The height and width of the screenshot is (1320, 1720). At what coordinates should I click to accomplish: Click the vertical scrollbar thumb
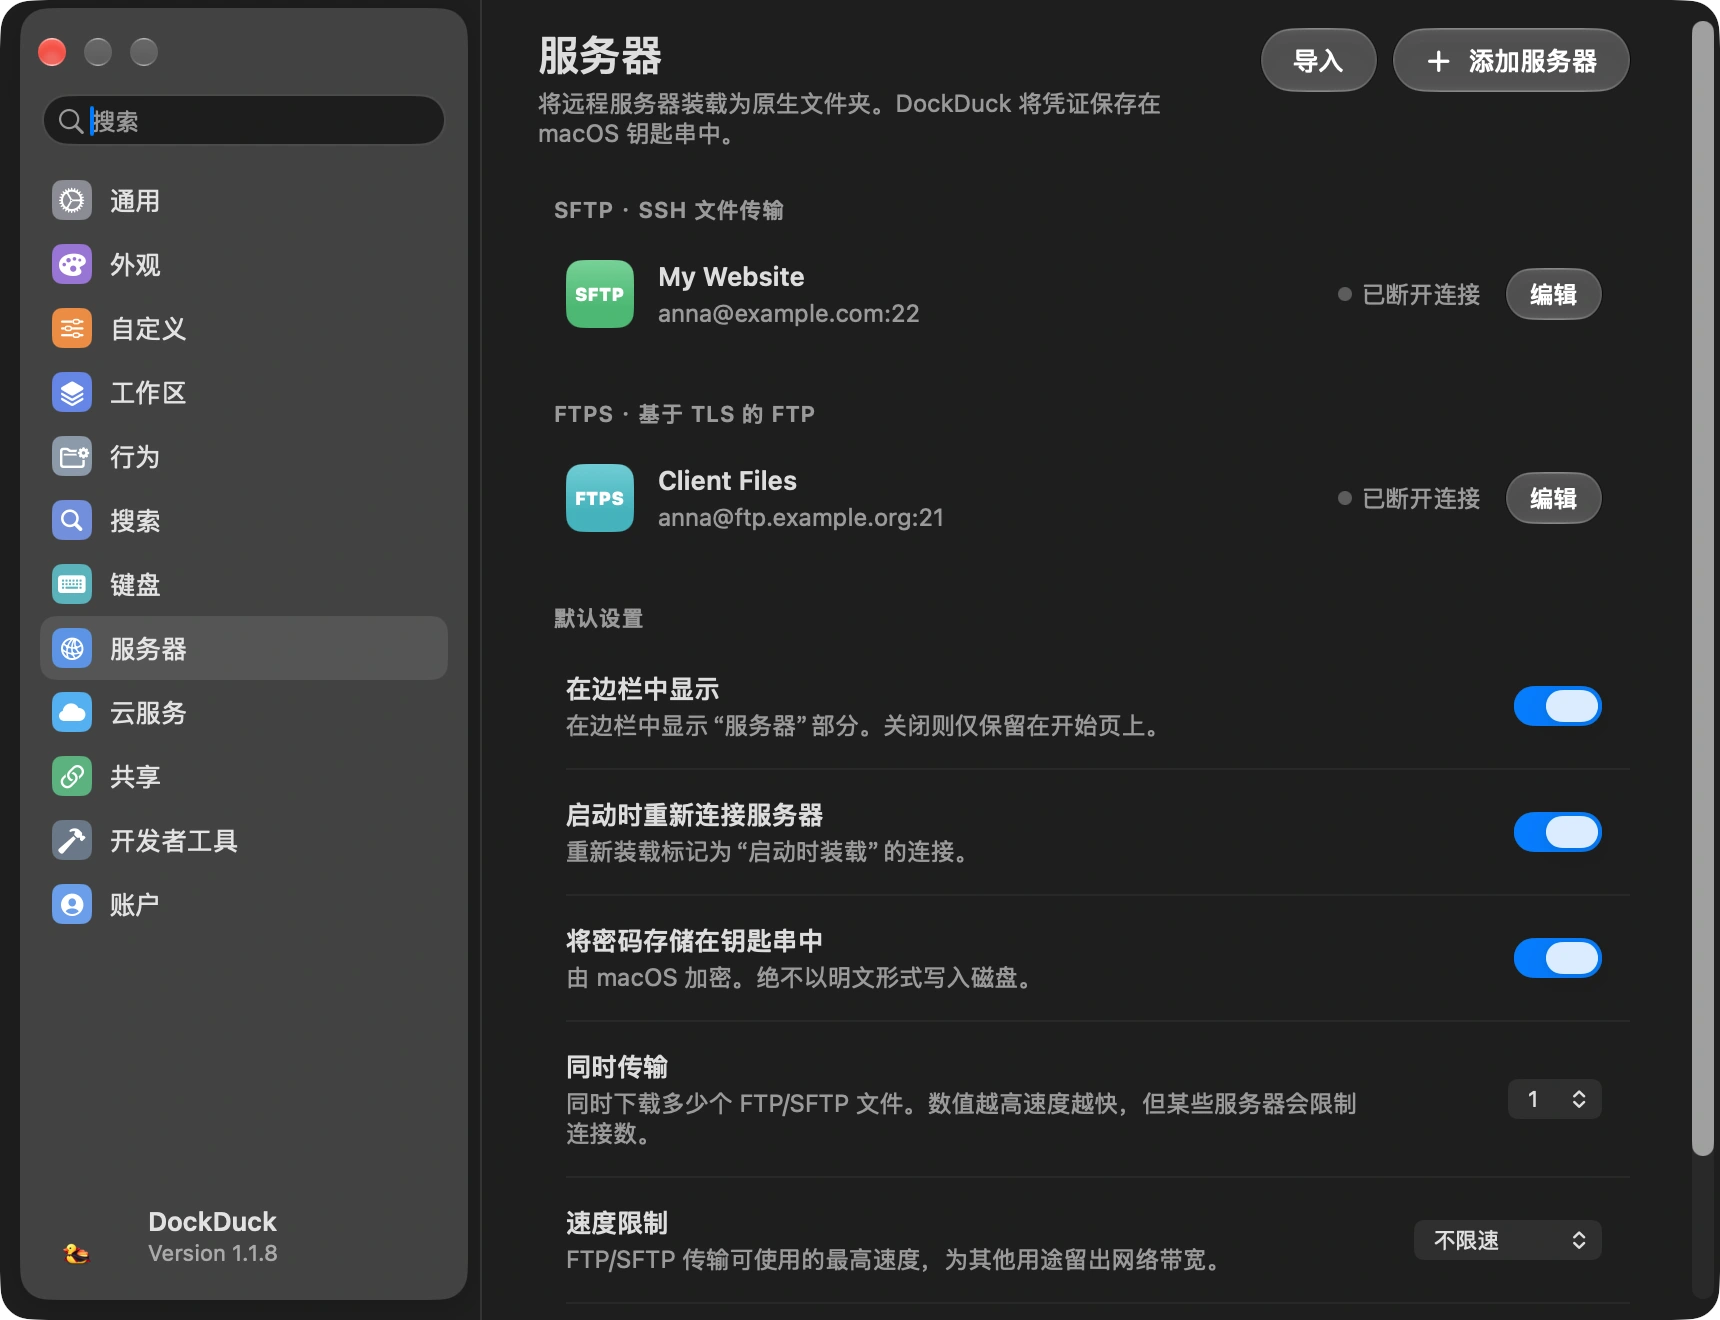coord(1702,590)
